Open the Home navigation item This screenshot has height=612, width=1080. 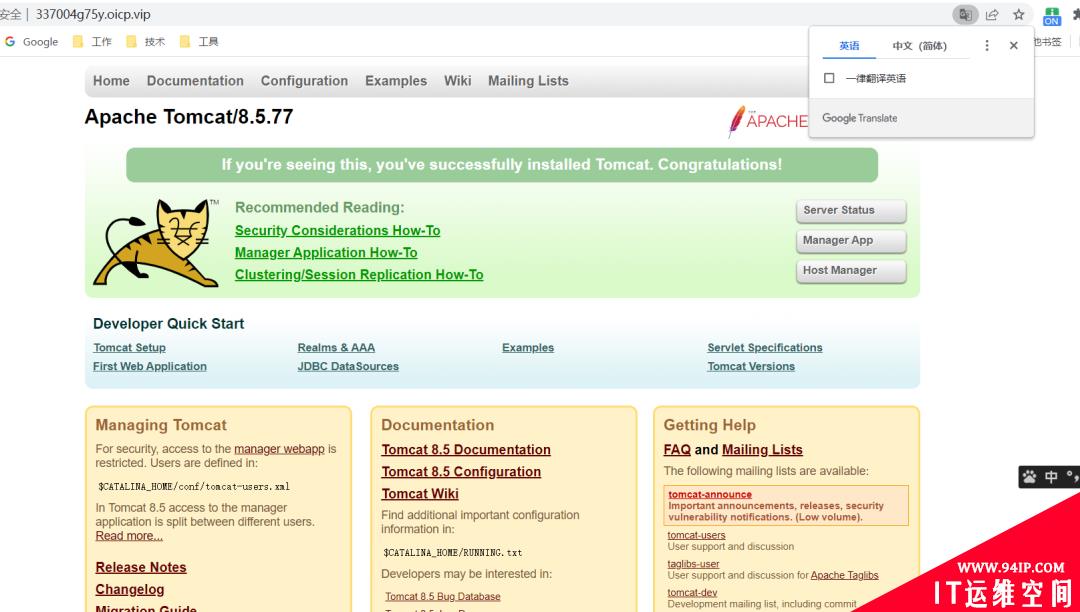pyautogui.click(x=112, y=81)
